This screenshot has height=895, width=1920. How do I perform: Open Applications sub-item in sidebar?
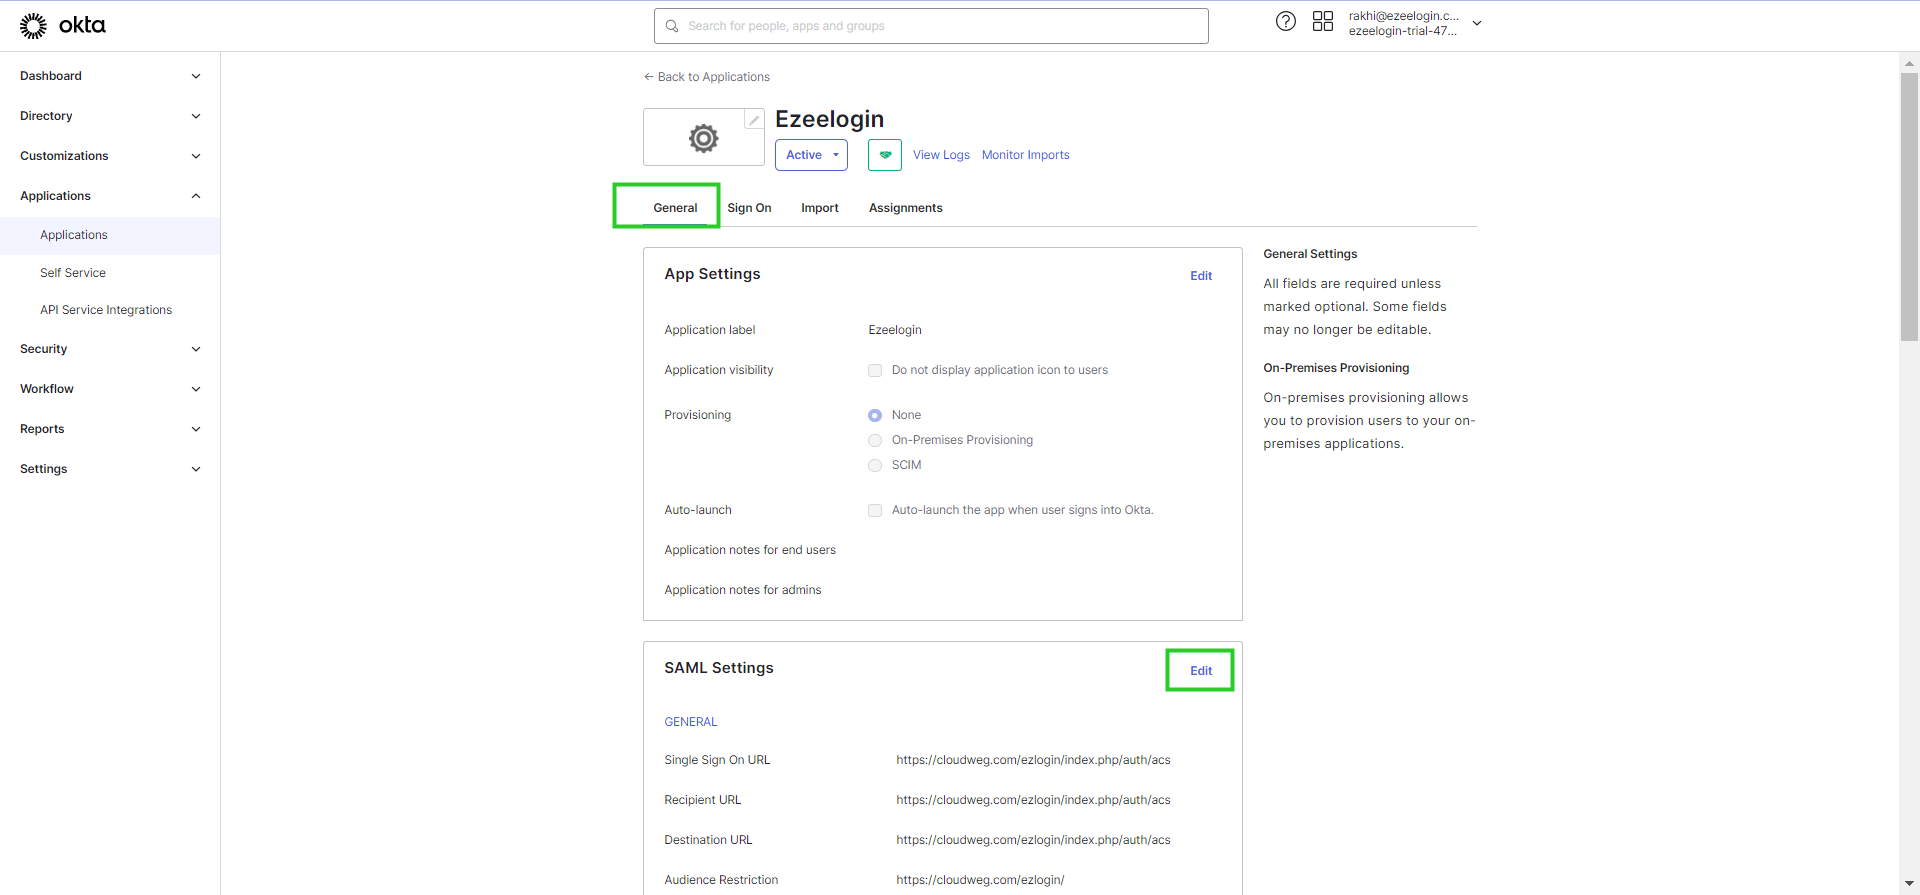point(110,235)
